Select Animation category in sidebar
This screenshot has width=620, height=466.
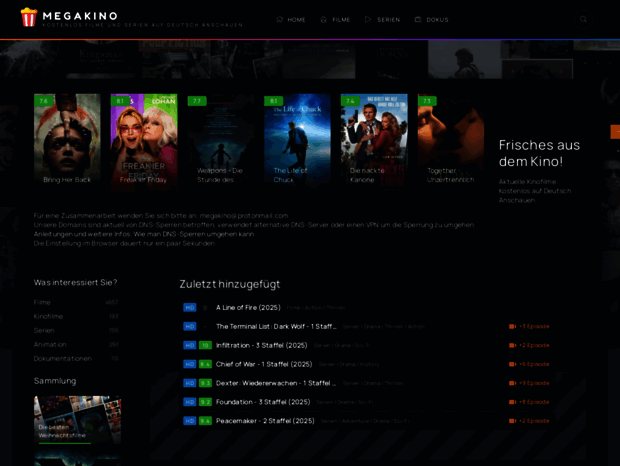click(x=50, y=344)
